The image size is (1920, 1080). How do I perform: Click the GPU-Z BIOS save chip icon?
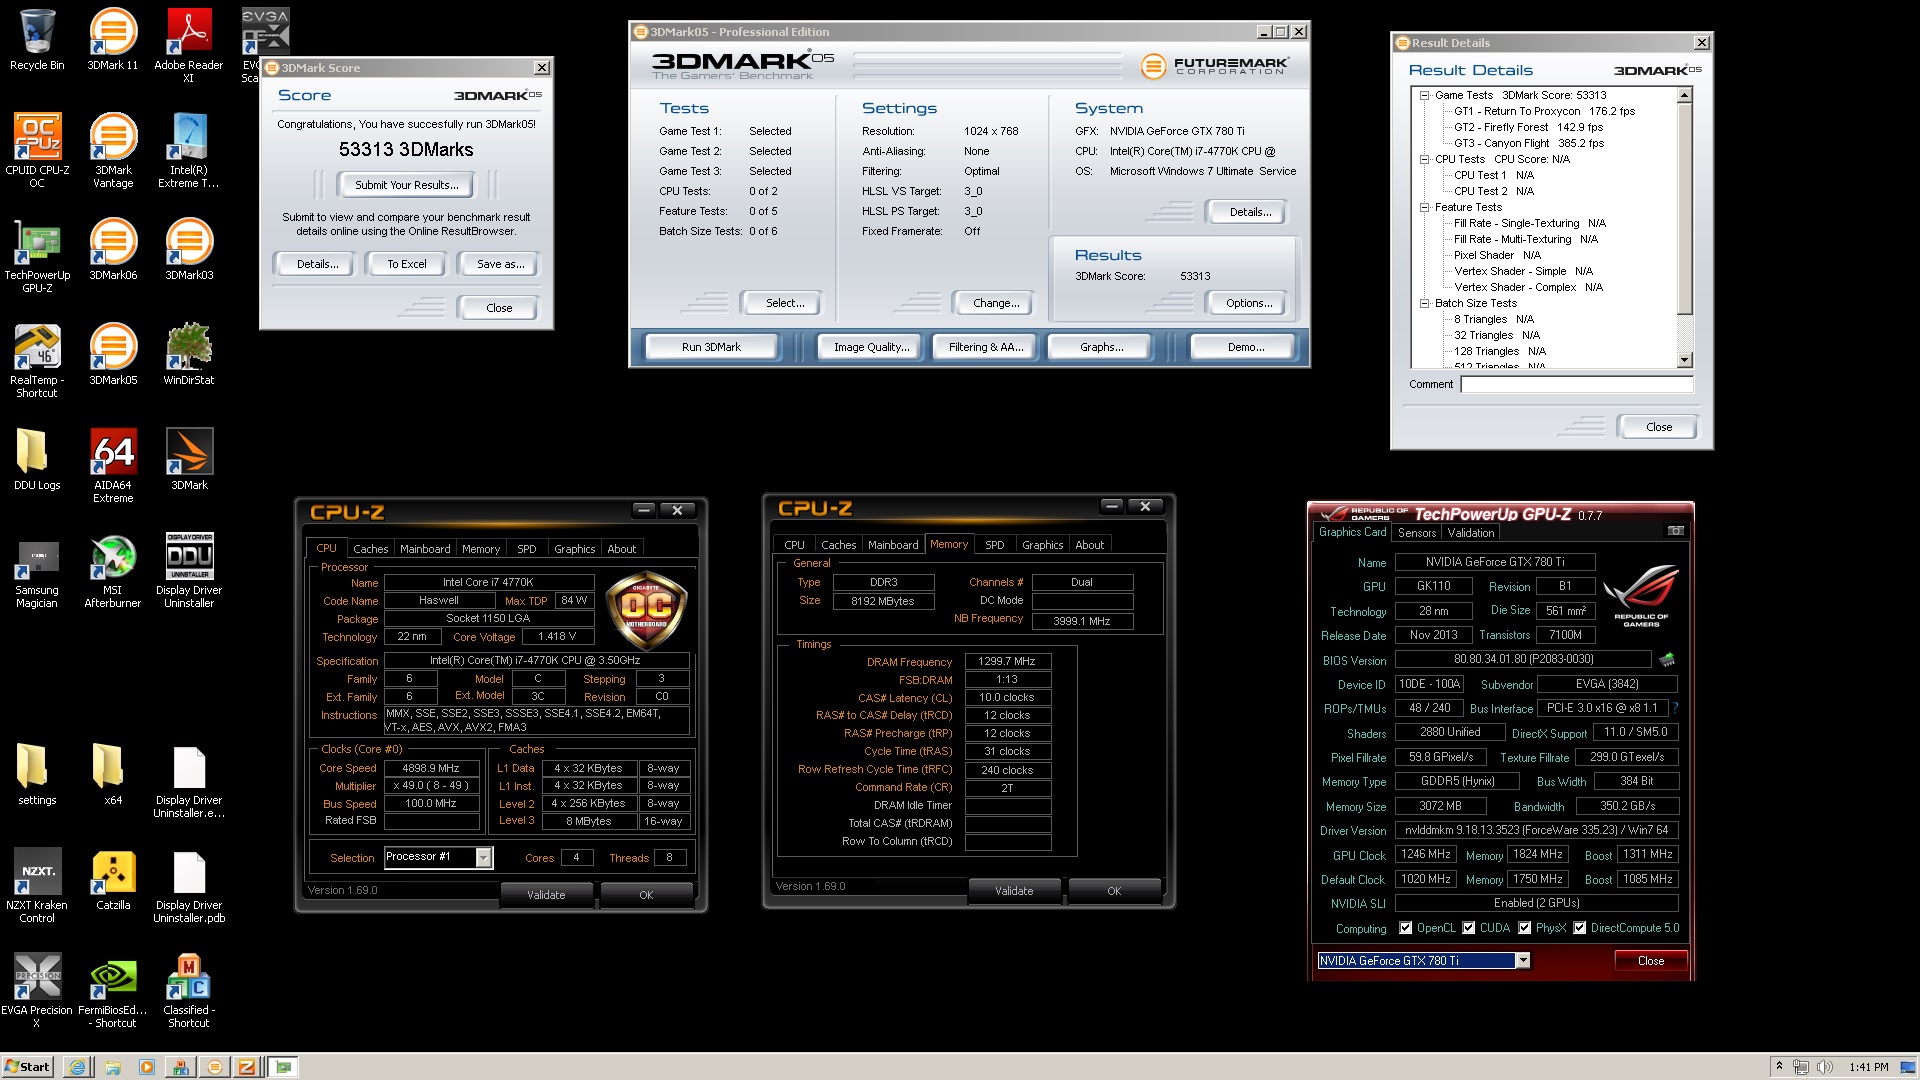(x=1666, y=659)
